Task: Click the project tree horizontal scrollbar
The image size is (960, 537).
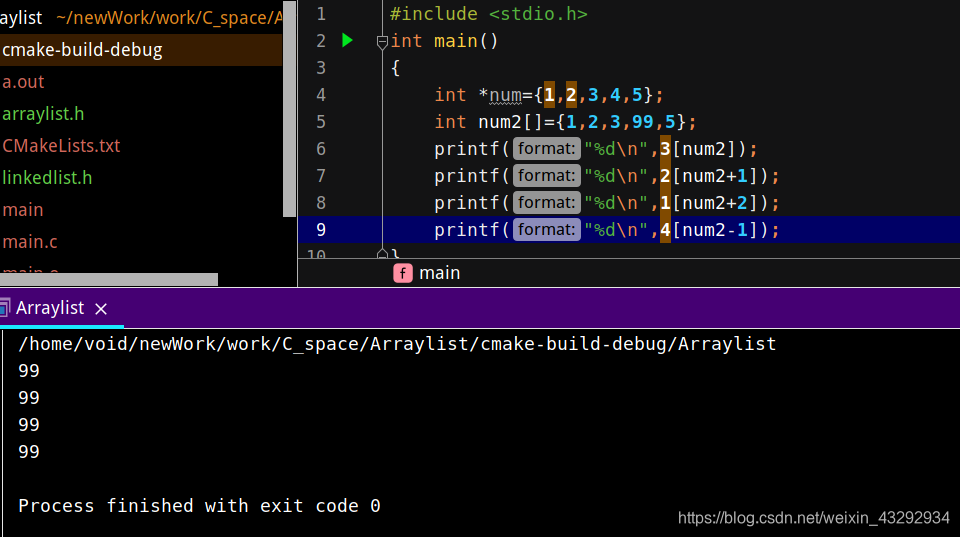Action: pos(109,279)
